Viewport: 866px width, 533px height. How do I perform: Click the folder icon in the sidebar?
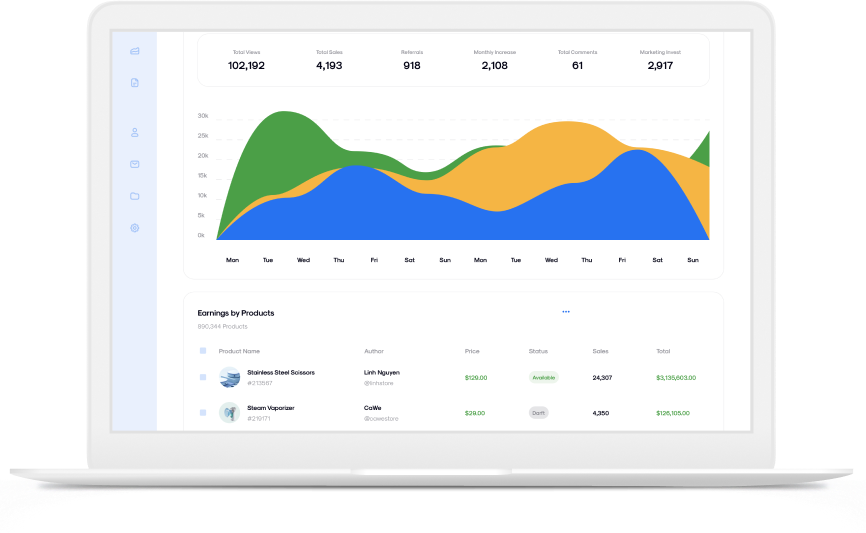(135, 196)
